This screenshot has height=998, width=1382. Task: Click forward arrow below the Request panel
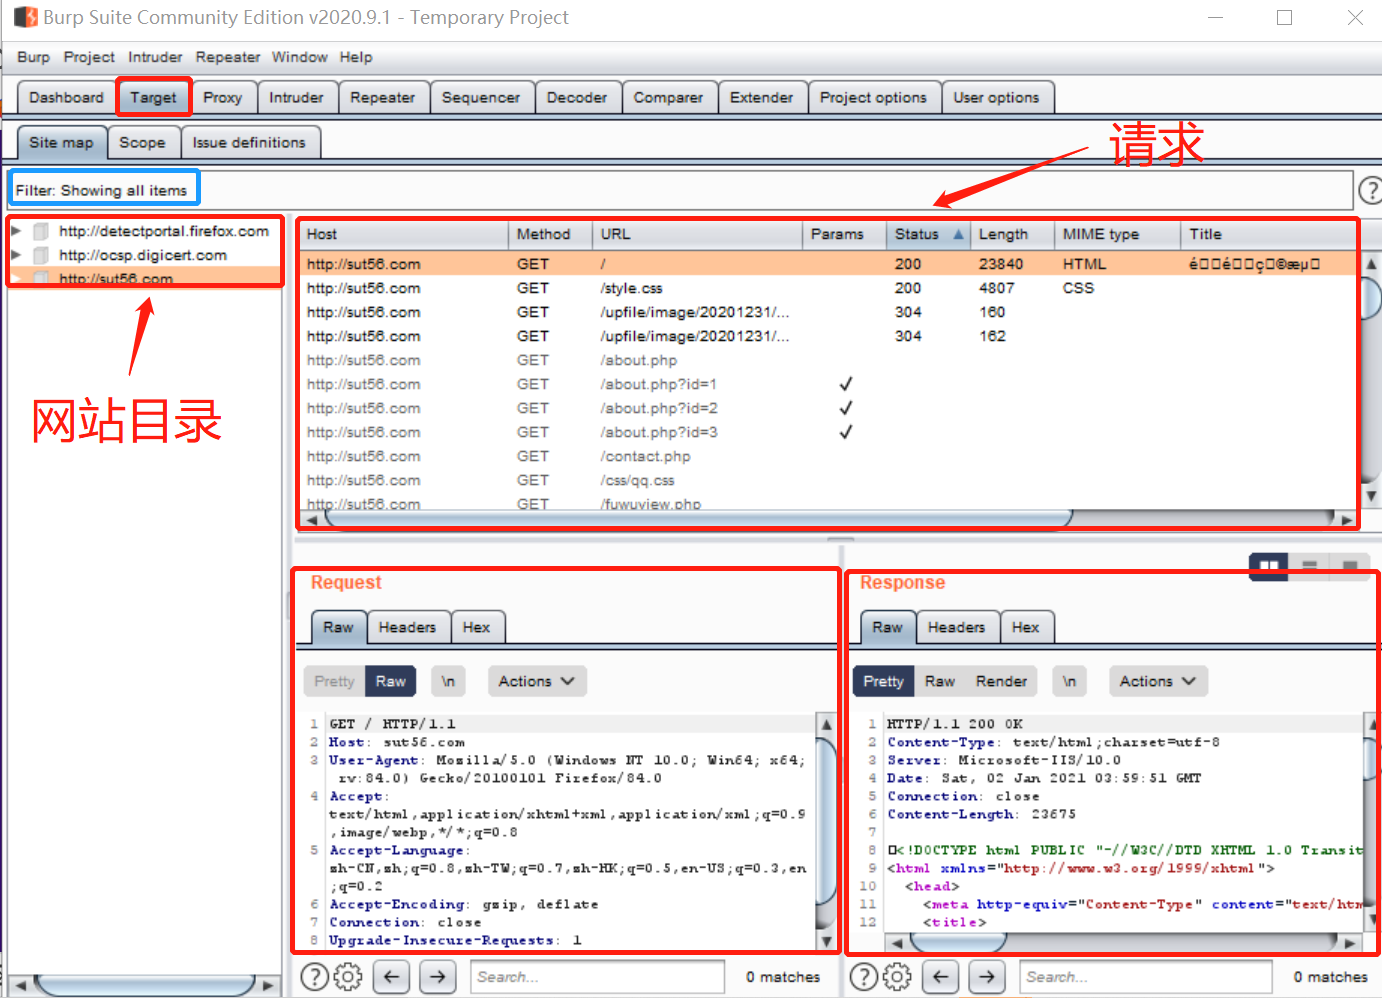click(x=438, y=976)
